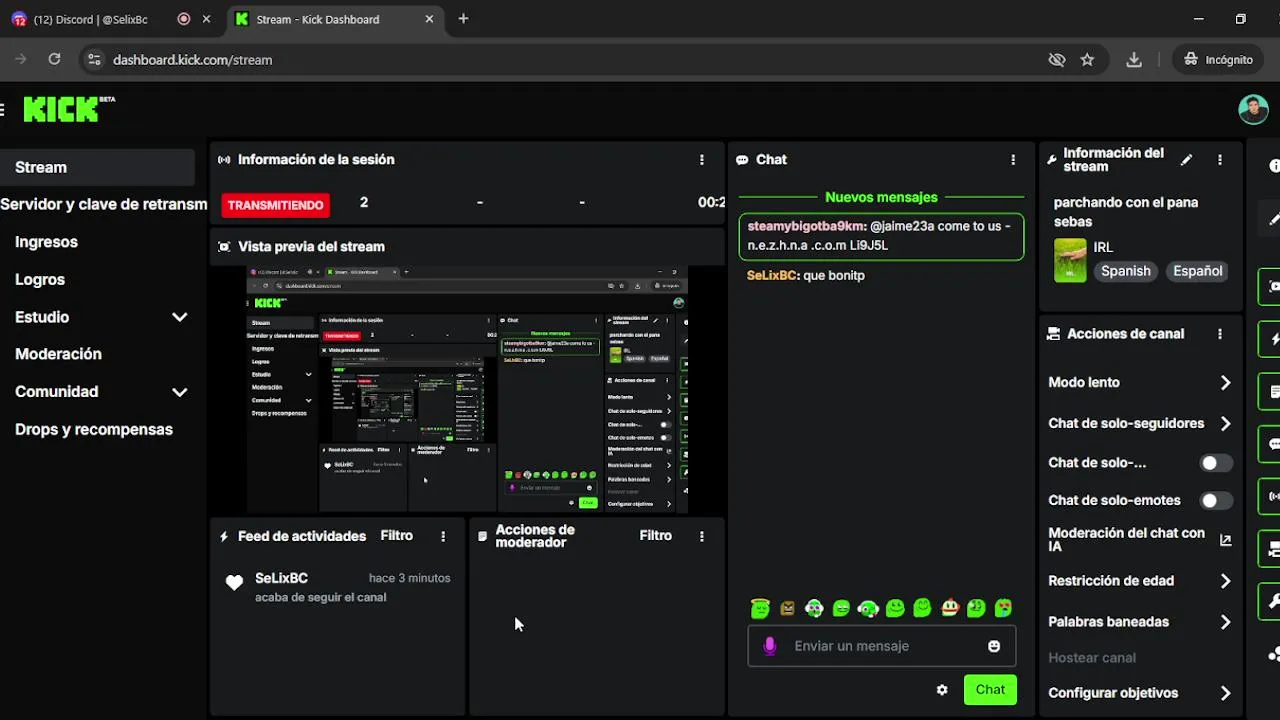Select the green emote wearing a red-and-white hat
Image resolution: width=1280 pixels, height=720 pixels.
[x=949, y=608]
